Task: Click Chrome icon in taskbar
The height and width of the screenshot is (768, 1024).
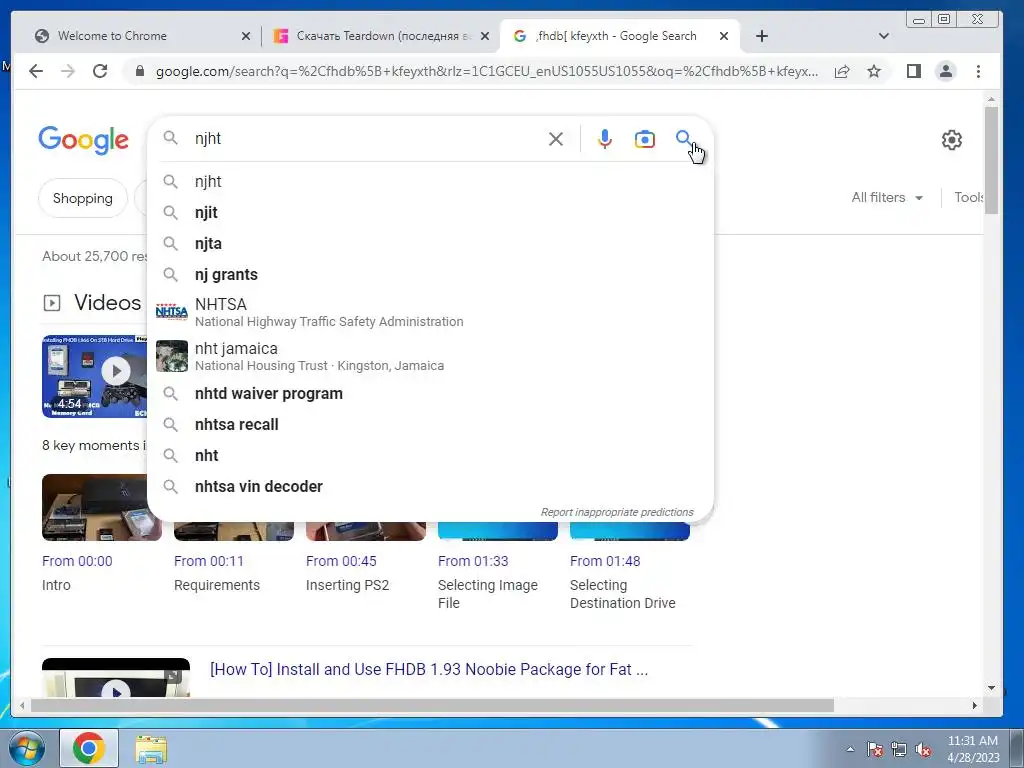Action: coord(89,748)
